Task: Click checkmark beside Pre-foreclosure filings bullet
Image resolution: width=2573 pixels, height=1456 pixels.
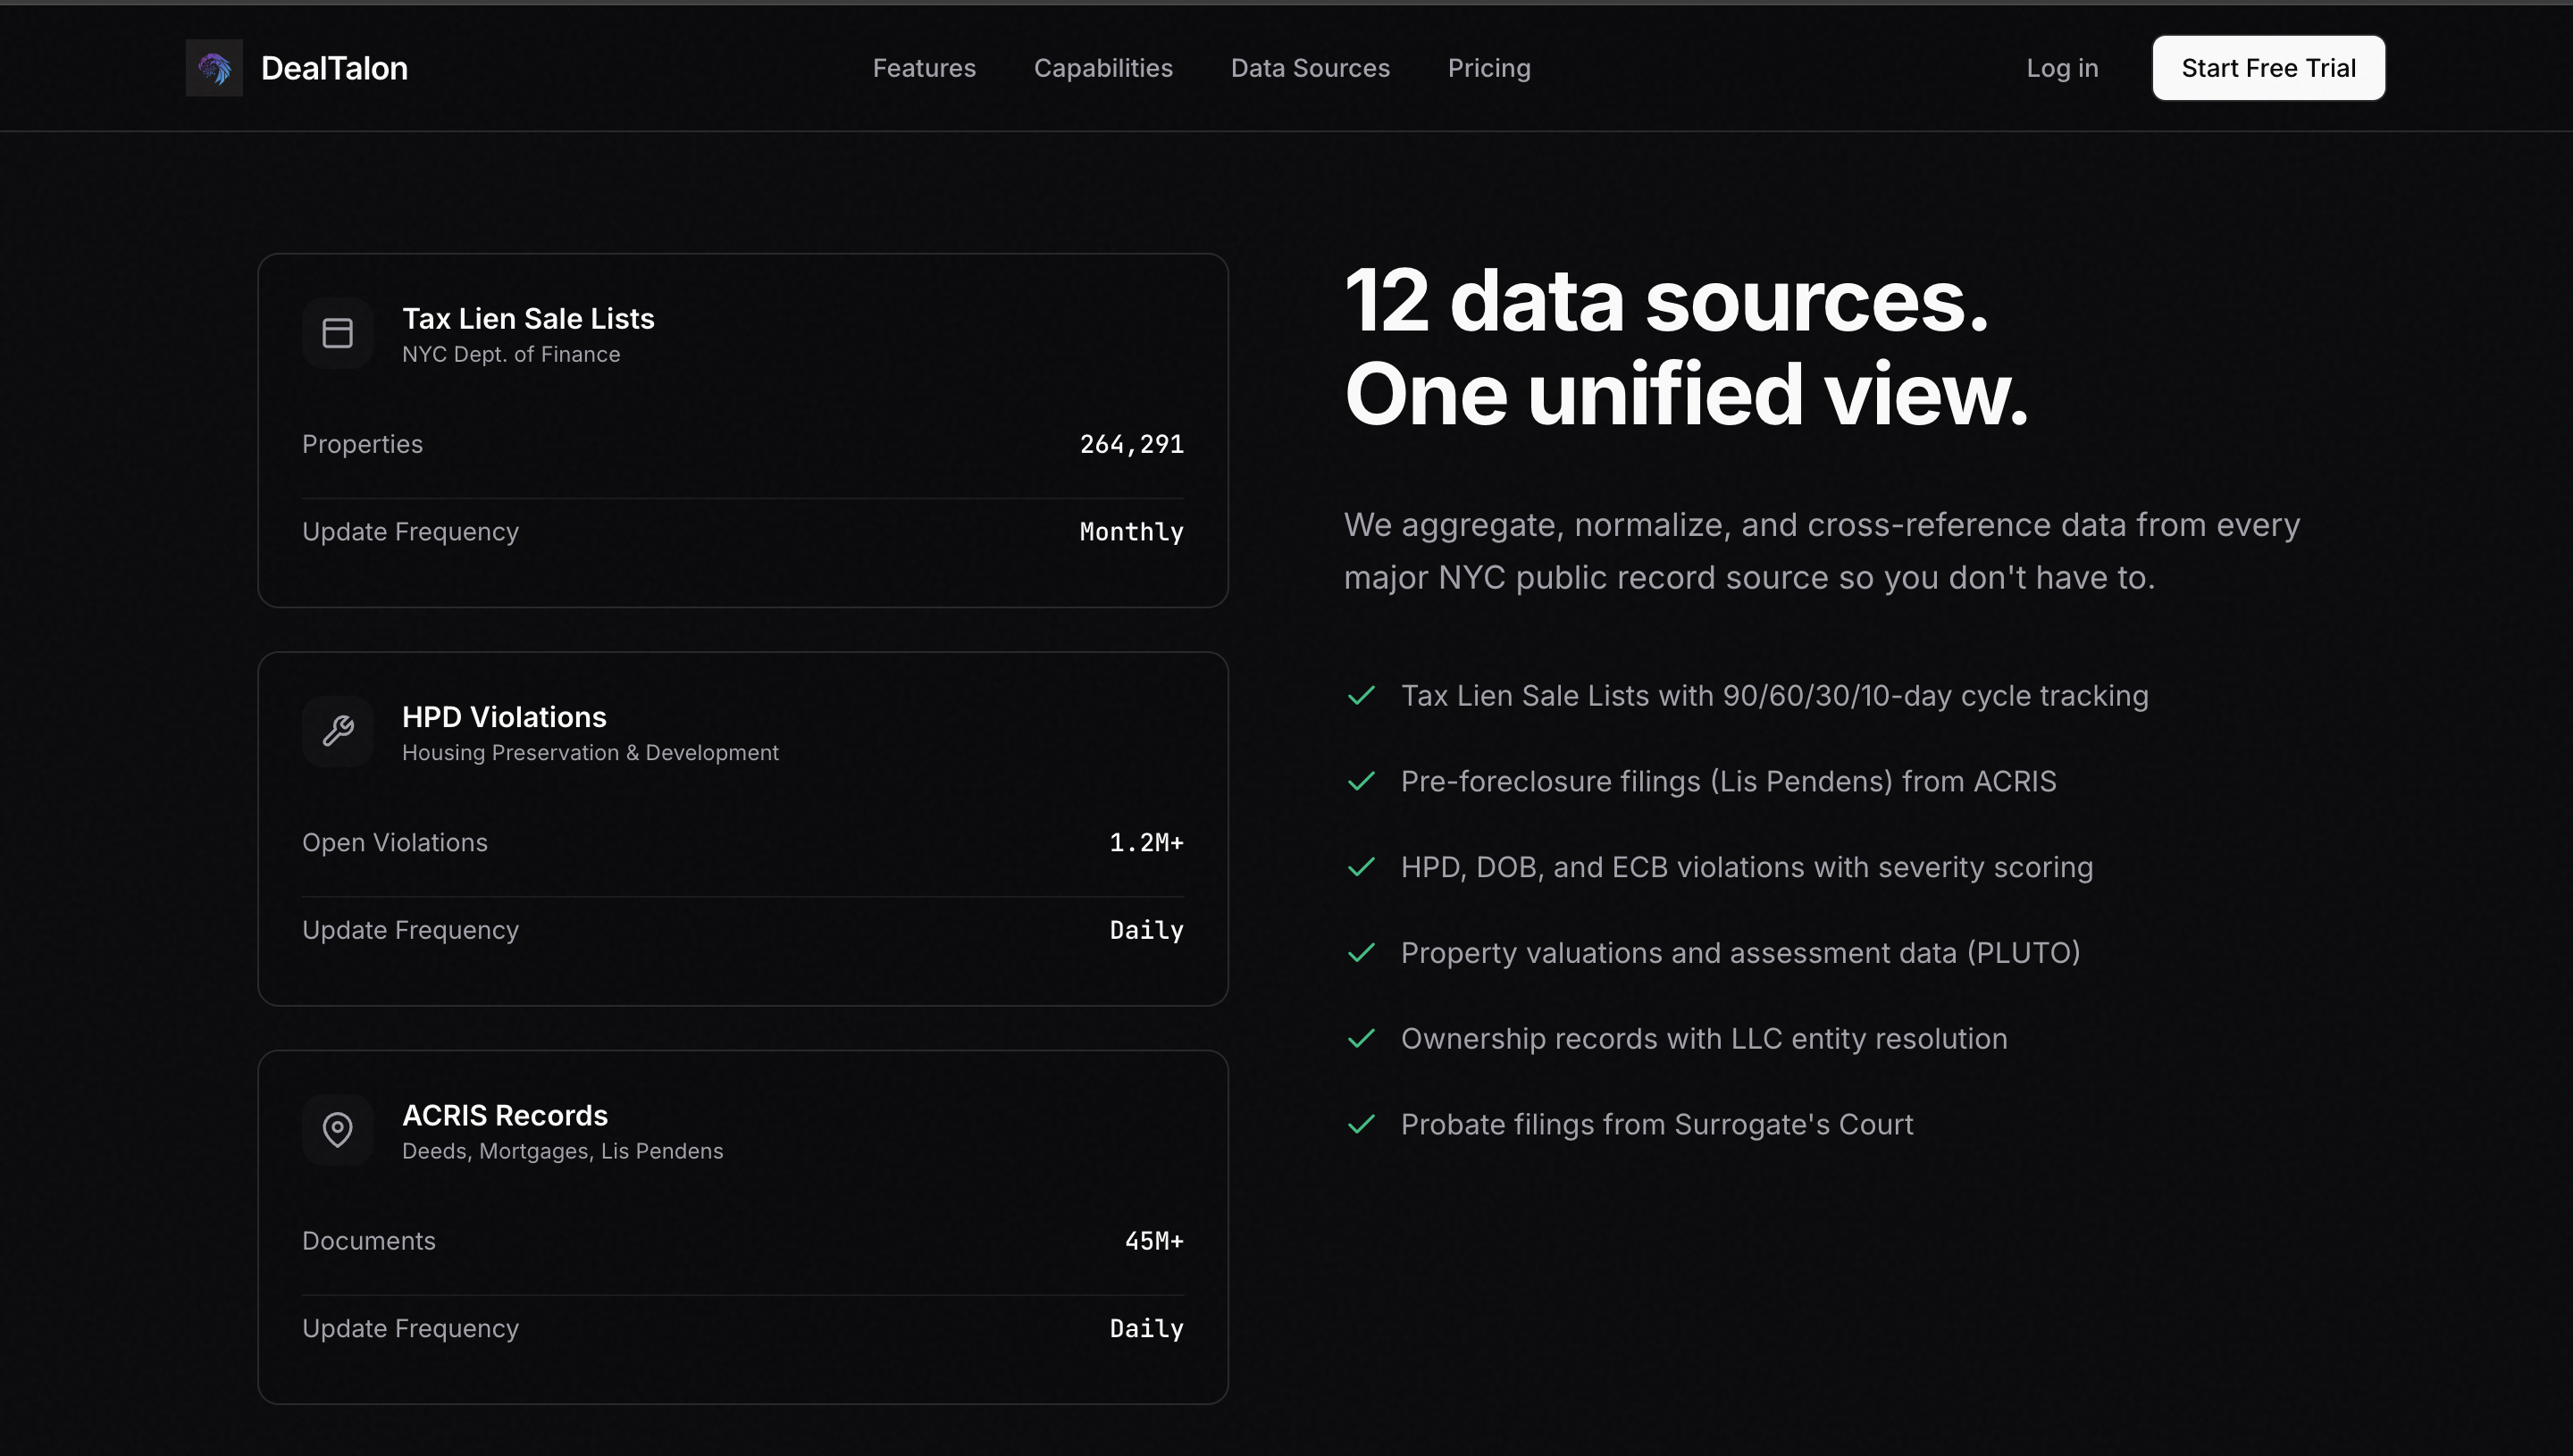Action: [1361, 781]
